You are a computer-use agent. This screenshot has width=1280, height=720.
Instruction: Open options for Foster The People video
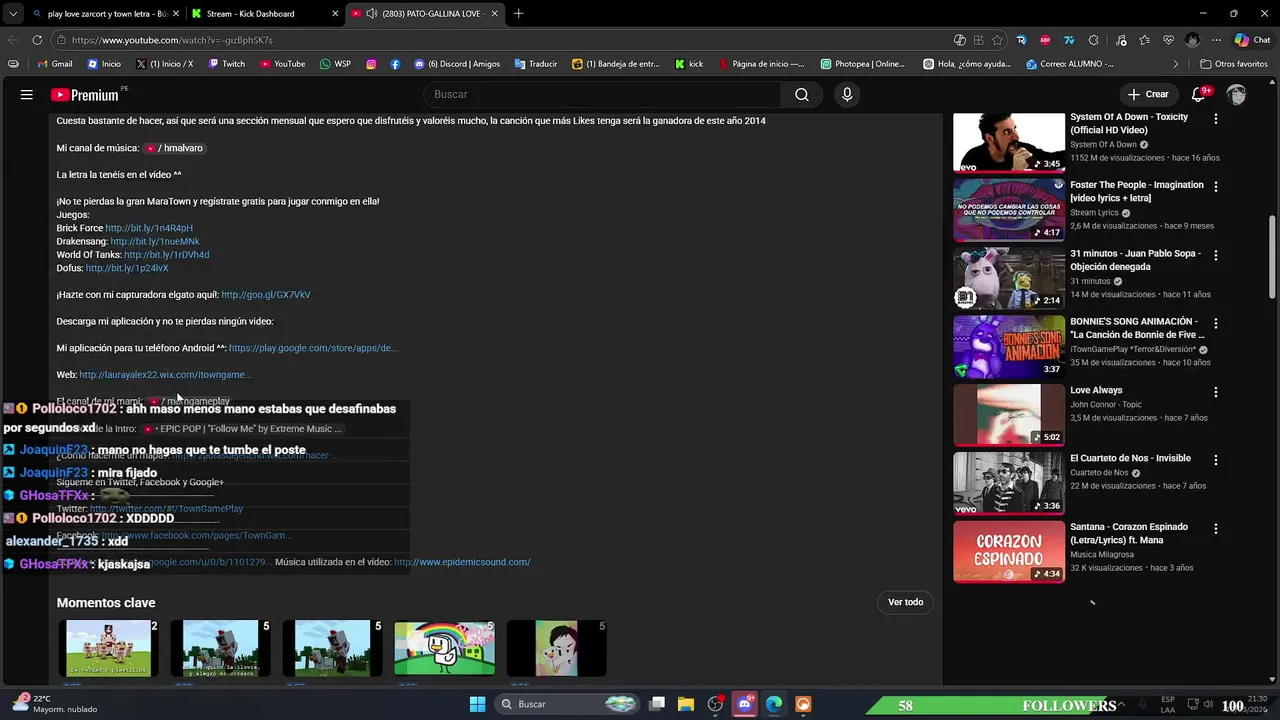pos(1216,187)
